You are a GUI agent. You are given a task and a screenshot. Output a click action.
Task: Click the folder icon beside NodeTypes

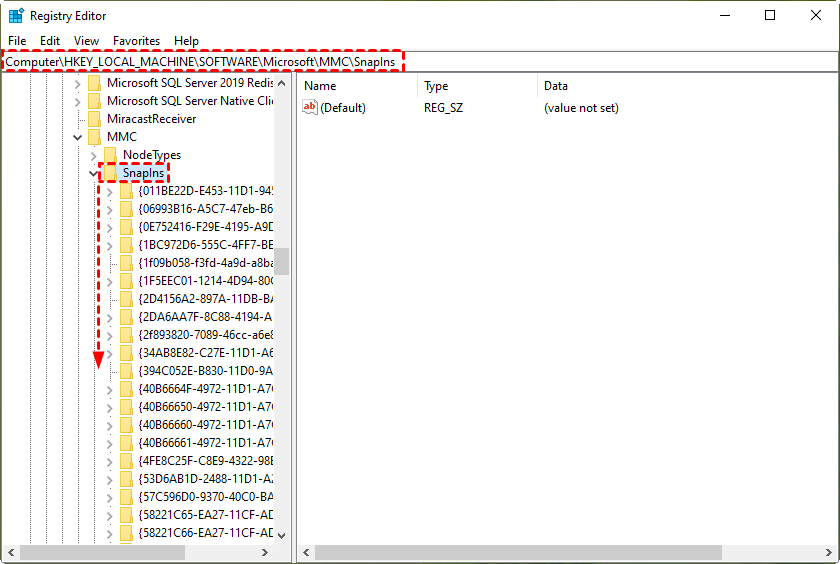click(110, 155)
